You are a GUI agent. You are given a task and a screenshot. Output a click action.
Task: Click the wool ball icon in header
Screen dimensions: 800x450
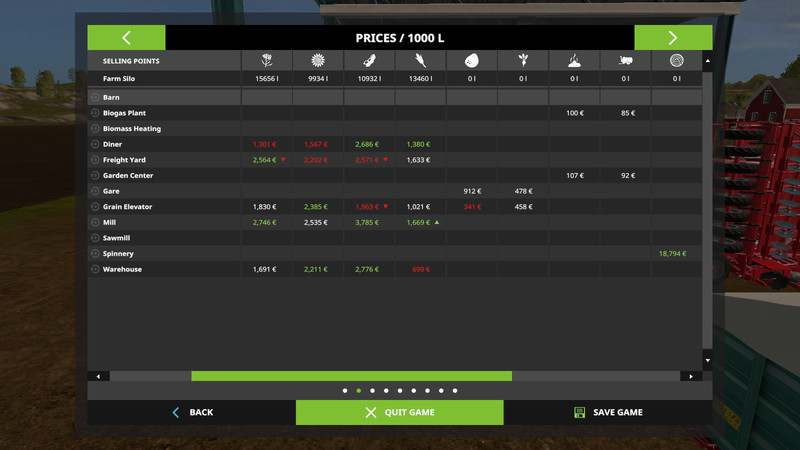tap(676, 61)
